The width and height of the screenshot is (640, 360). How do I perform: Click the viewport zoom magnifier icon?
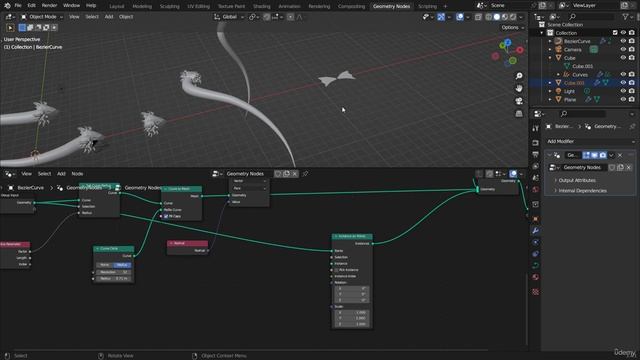click(x=519, y=76)
